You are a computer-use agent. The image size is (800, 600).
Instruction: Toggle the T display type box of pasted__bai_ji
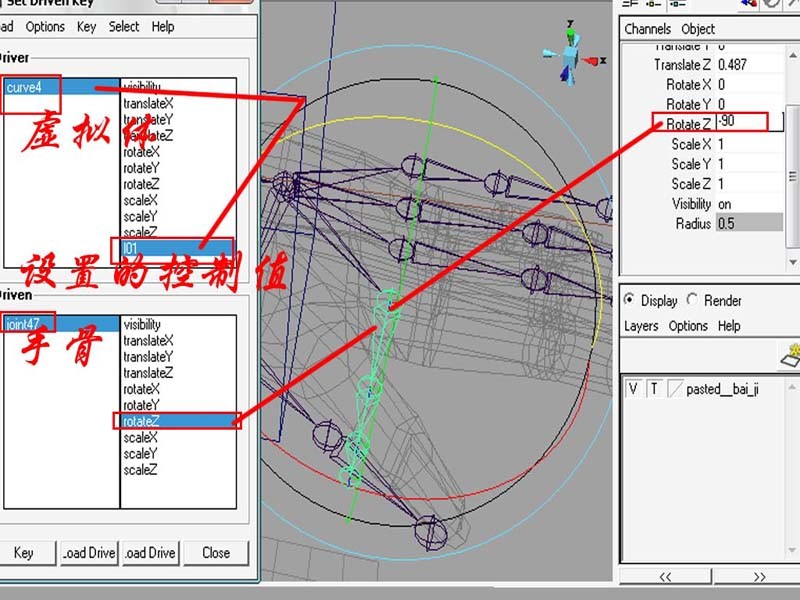tap(654, 389)
